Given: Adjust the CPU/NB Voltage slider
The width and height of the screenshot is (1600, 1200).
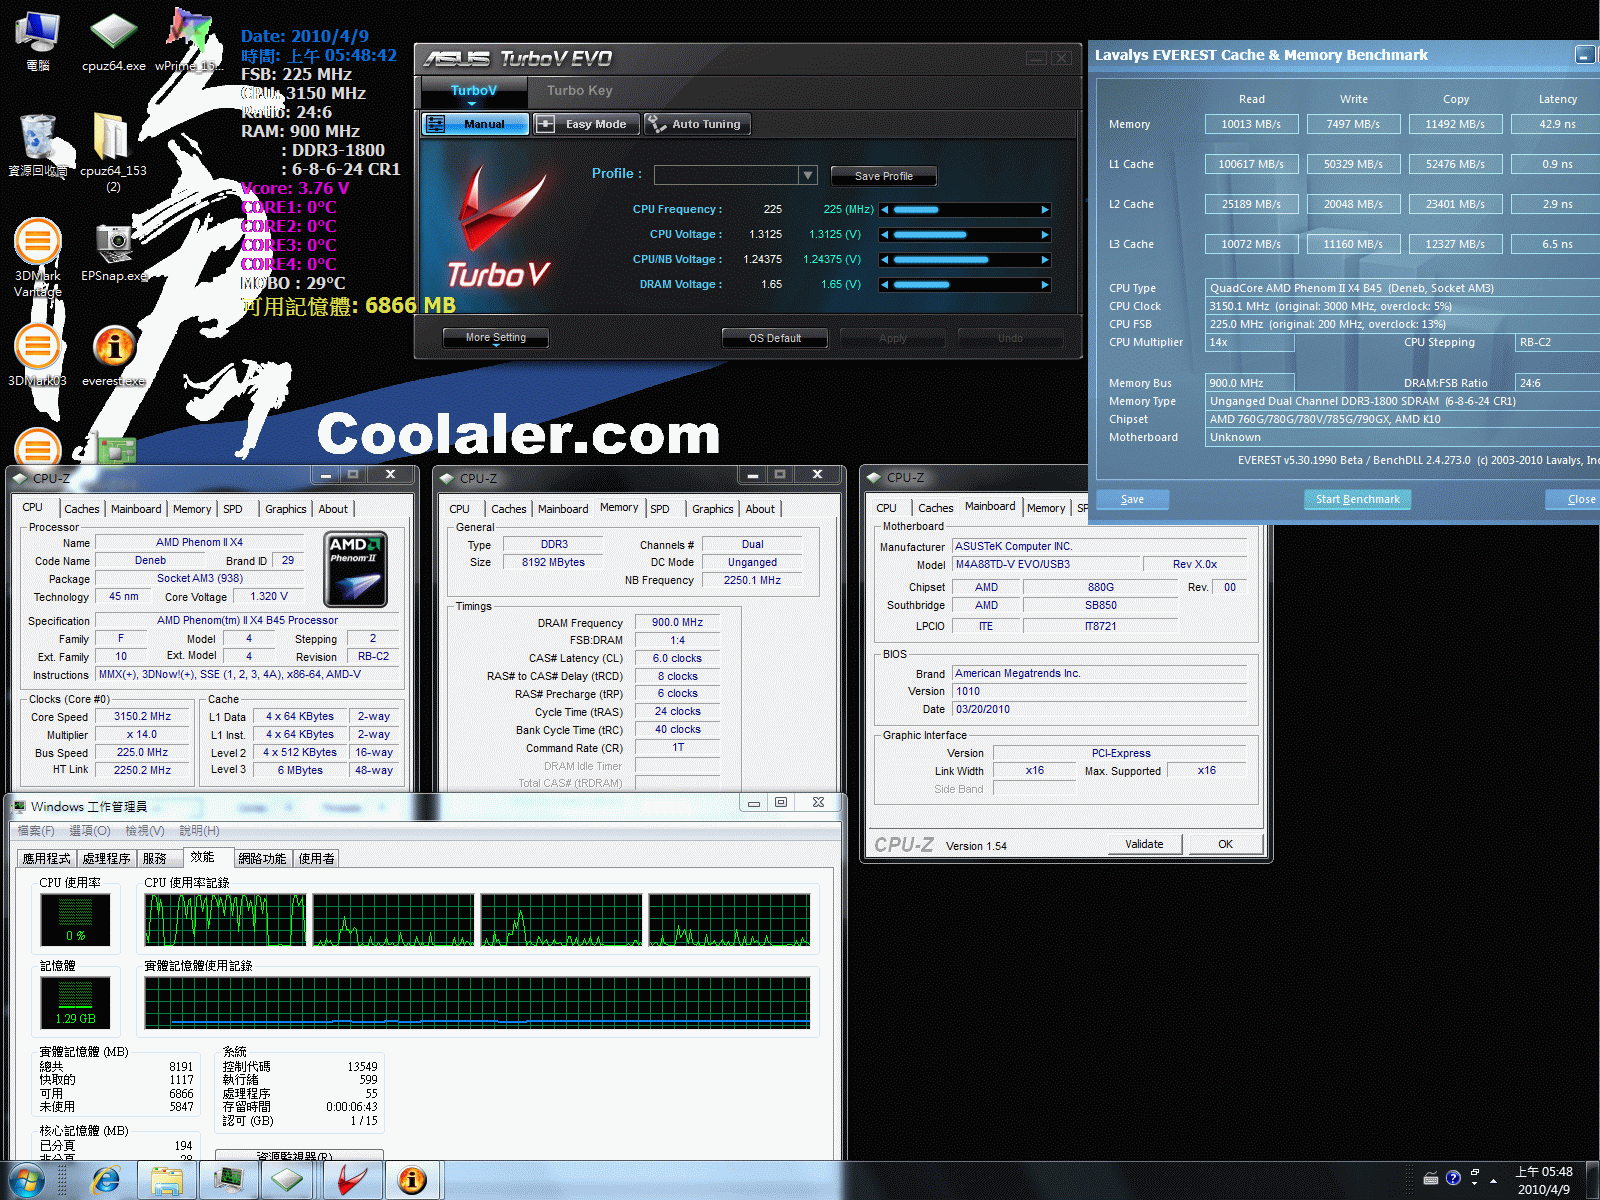Looking at the screenshot, I should pos(964,260).
